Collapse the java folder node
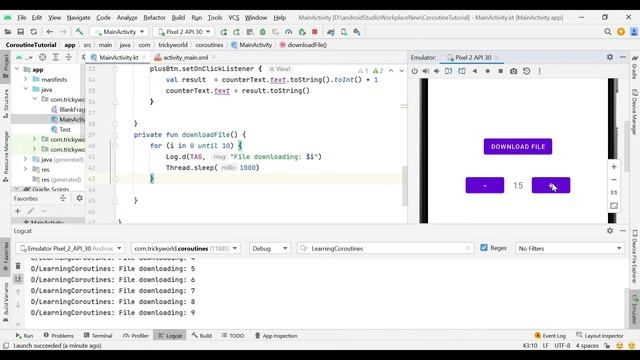 point(26,89)
